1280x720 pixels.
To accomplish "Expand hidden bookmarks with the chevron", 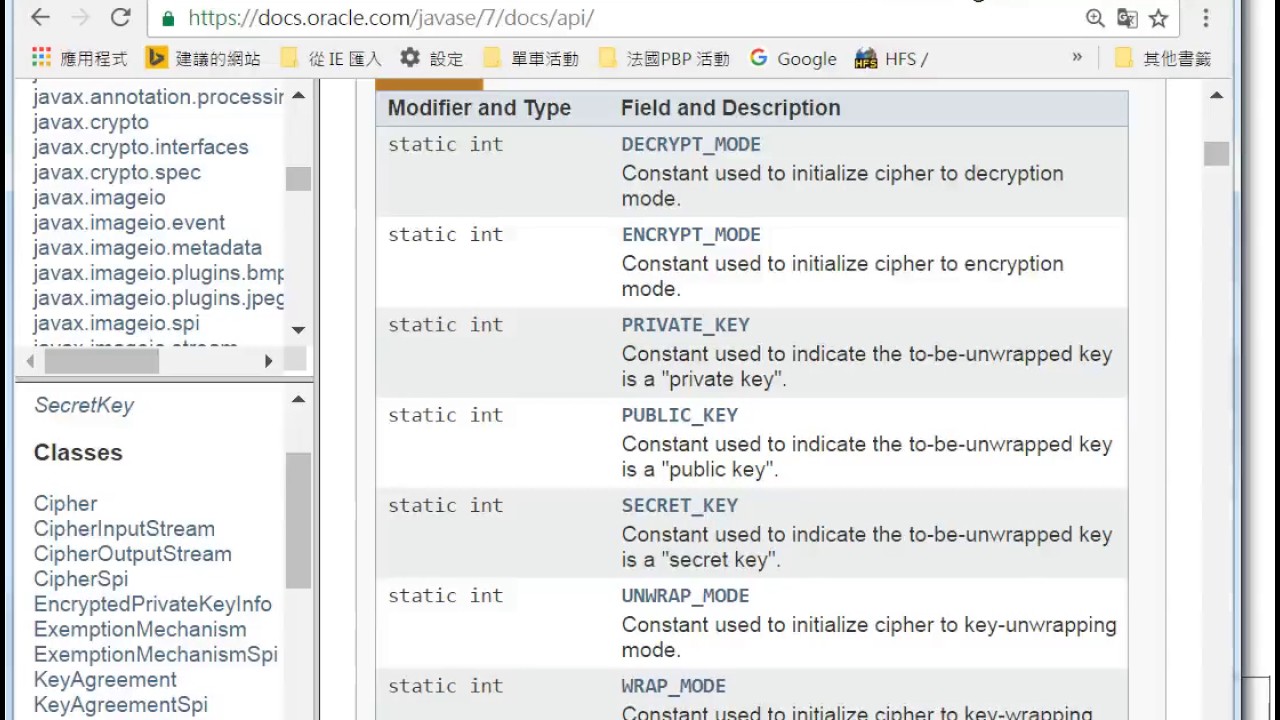I will (x=1077, y=58).
